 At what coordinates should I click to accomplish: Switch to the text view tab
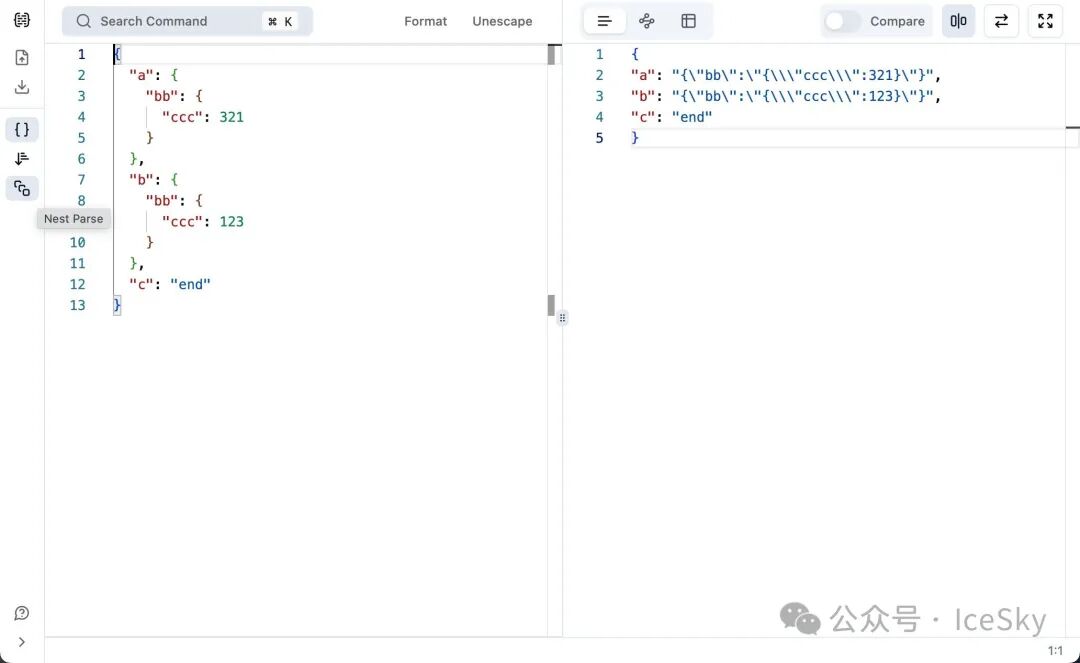click(604, 21)
